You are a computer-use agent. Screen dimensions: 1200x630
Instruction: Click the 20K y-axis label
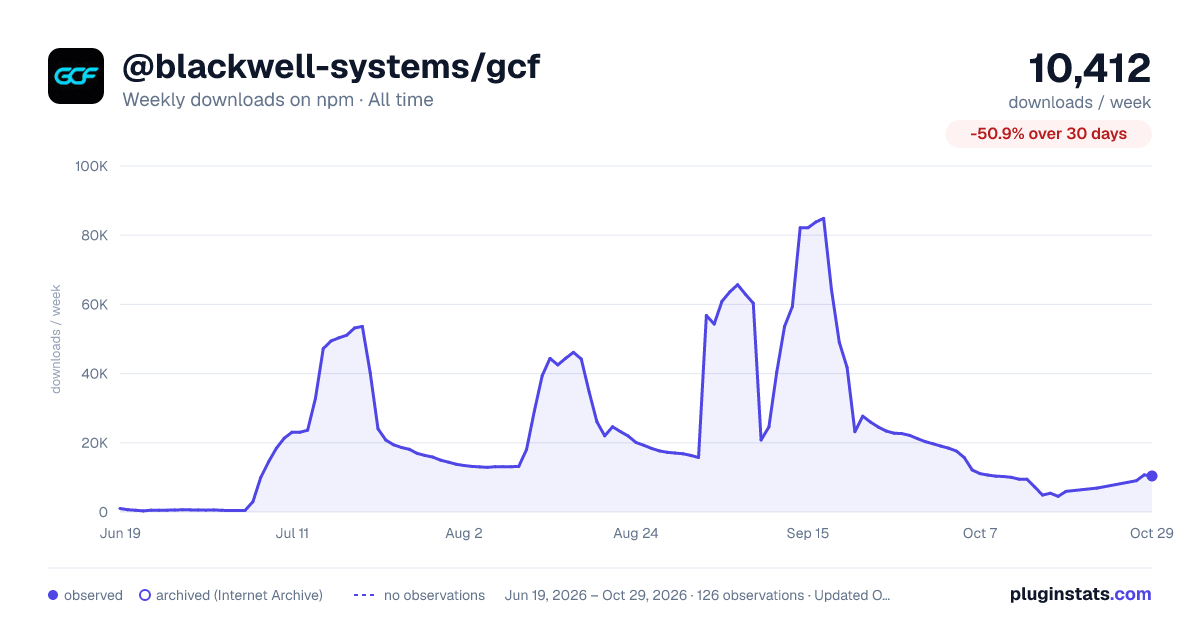[95, 443]
